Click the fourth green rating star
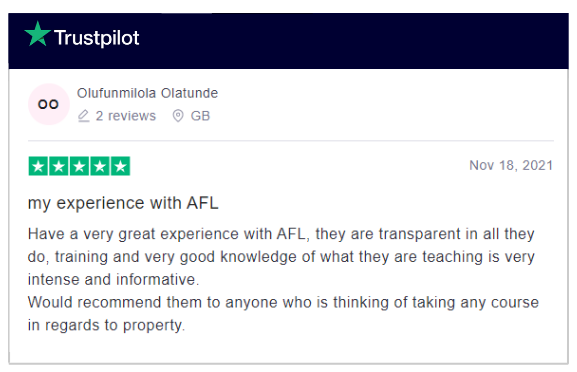Viewport: 577px width, 372px height. click(100, 166)
